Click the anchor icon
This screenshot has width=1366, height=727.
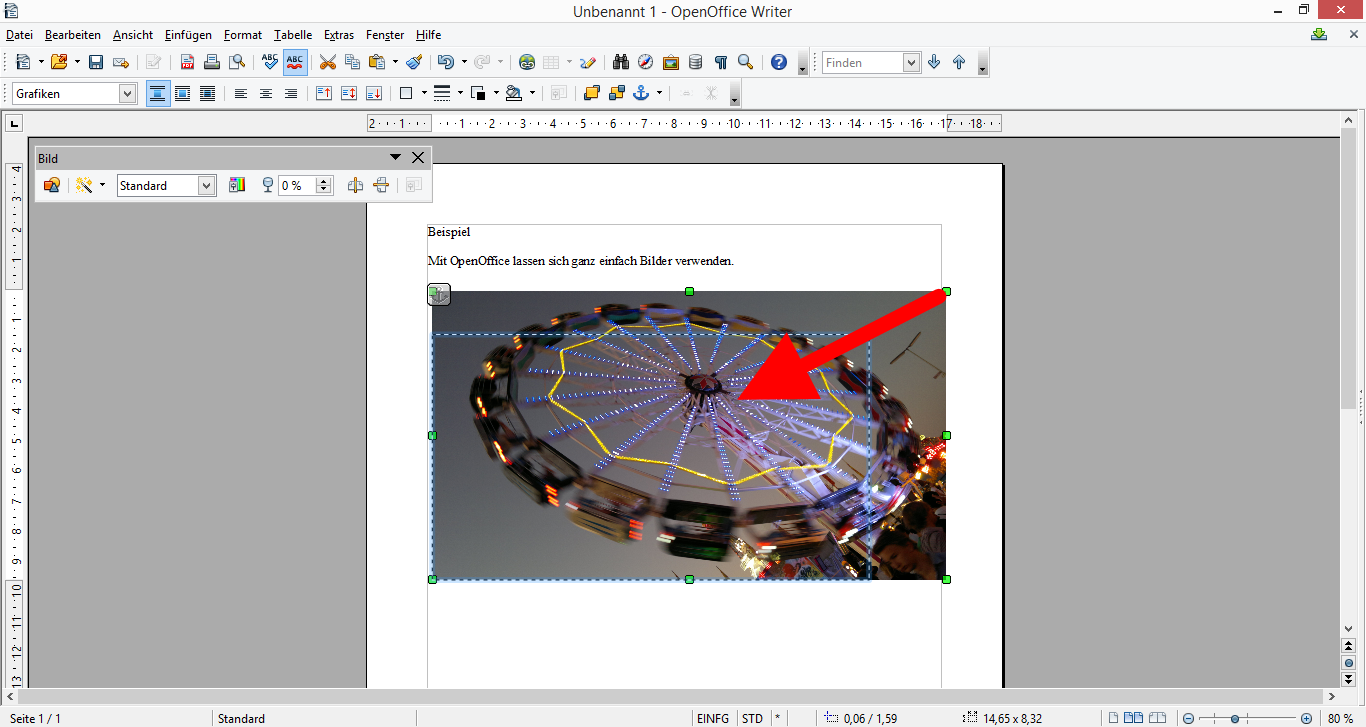click(643, 93)
